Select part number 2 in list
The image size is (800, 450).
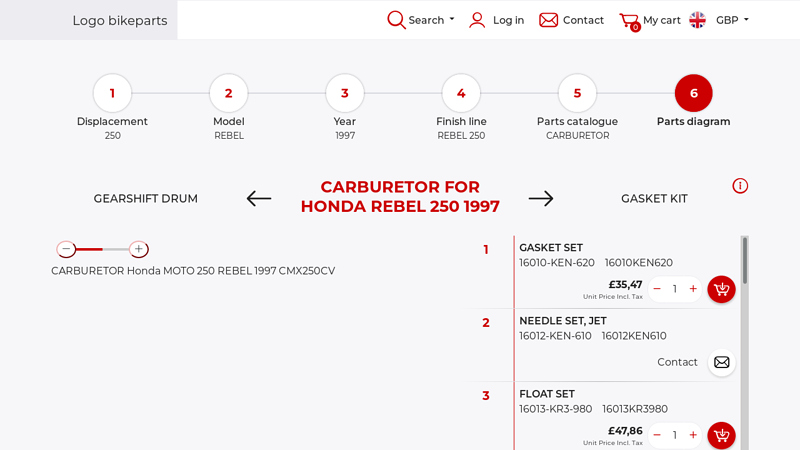(x=486, y=322)
